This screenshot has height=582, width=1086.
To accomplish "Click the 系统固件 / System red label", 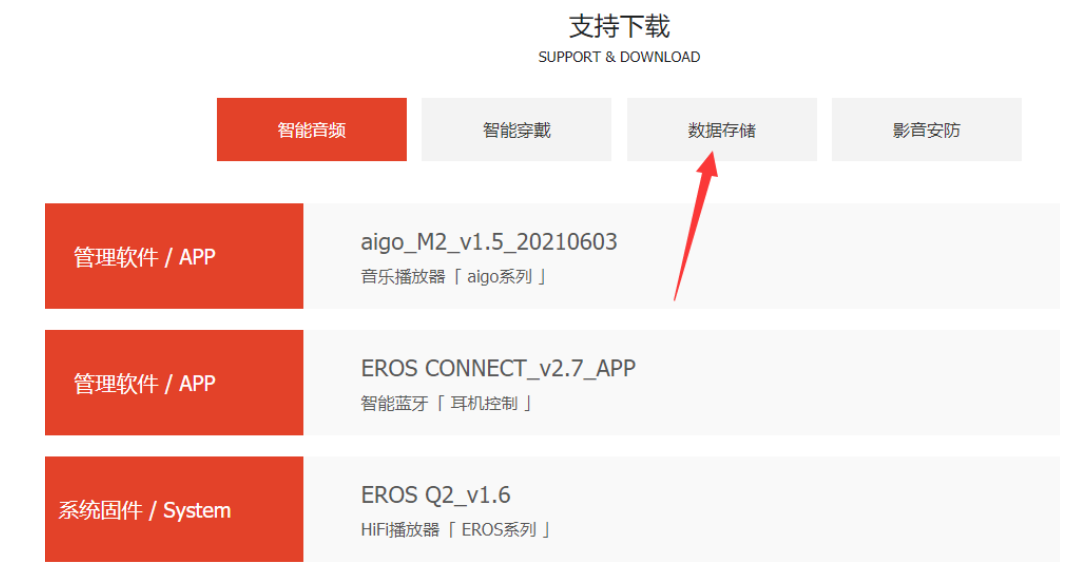I will [x=144, y=510].
